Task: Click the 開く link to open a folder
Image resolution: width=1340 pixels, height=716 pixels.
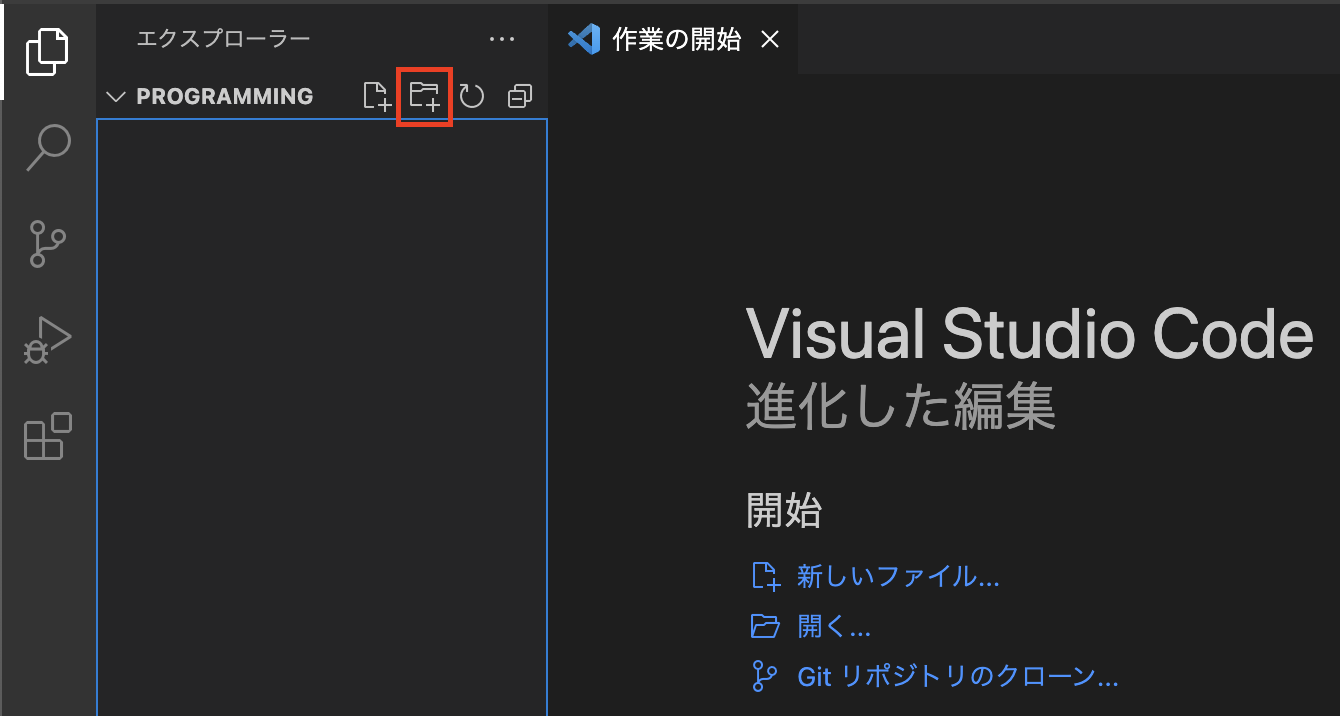Action: tap(834, 626)
